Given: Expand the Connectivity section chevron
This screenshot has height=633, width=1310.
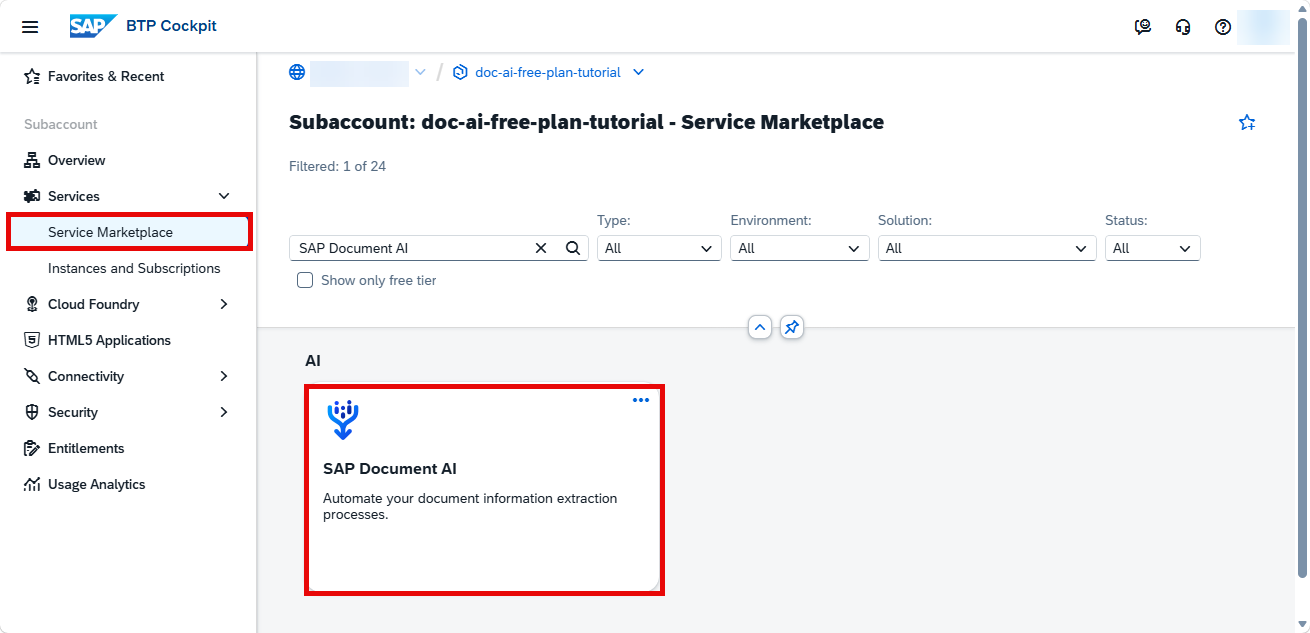Looking at the screenshot, I should coord(224,376).
